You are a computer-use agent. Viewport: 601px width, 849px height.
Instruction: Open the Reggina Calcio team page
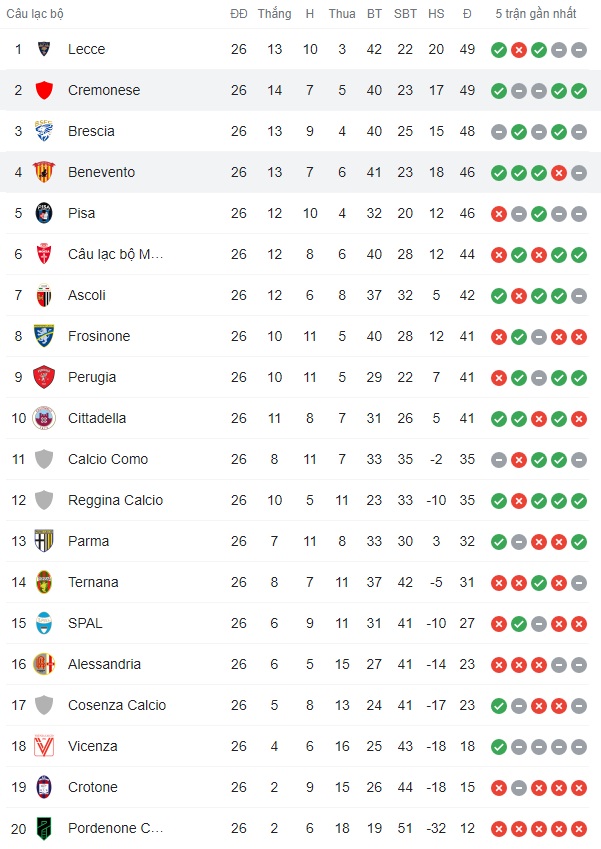point(115,500)
